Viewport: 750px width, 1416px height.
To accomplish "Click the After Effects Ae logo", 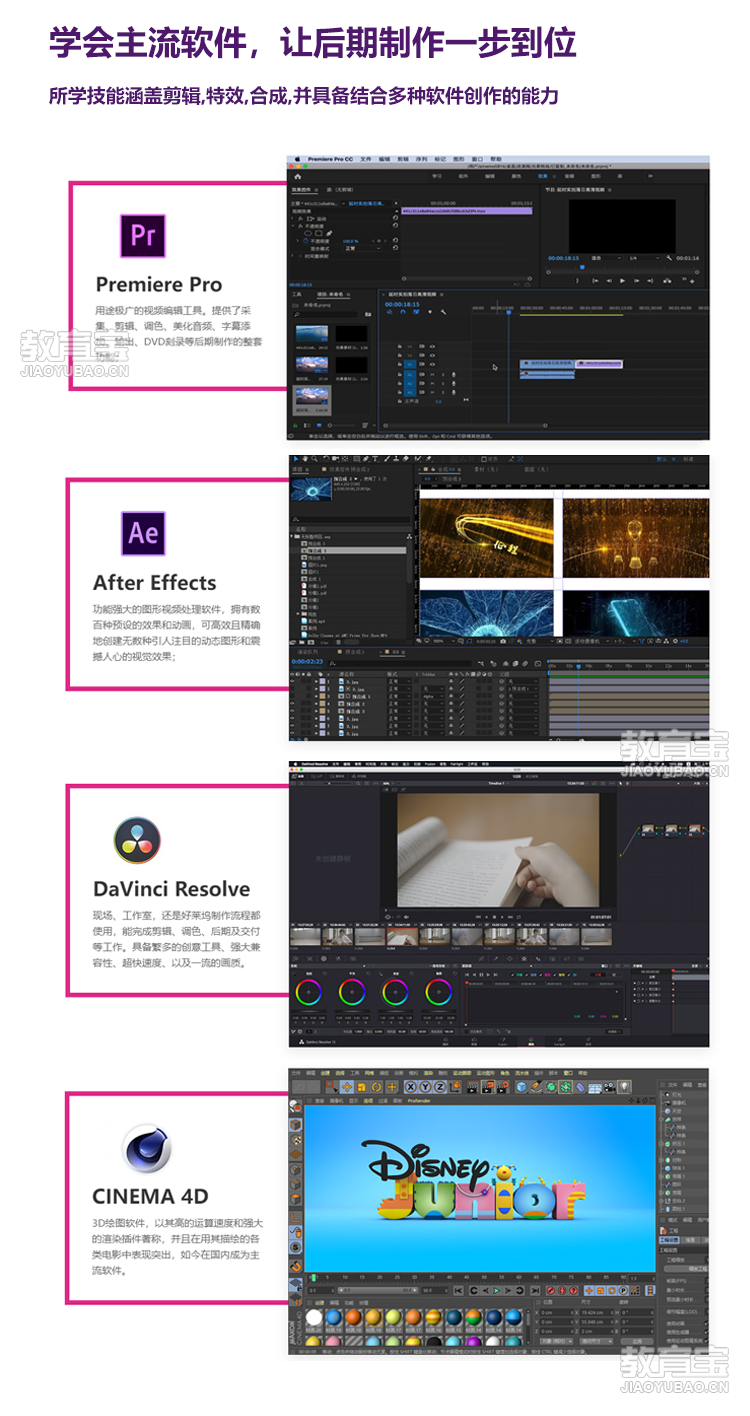I will tap(143, 533).
